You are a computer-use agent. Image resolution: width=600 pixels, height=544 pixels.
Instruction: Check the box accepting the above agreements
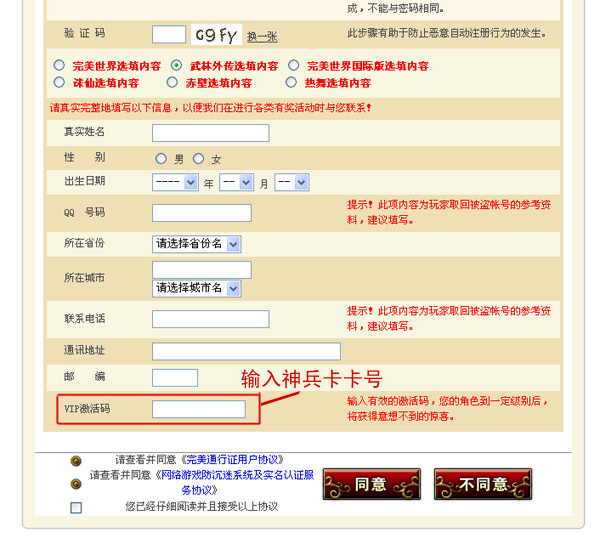click(x=76, y=507)
